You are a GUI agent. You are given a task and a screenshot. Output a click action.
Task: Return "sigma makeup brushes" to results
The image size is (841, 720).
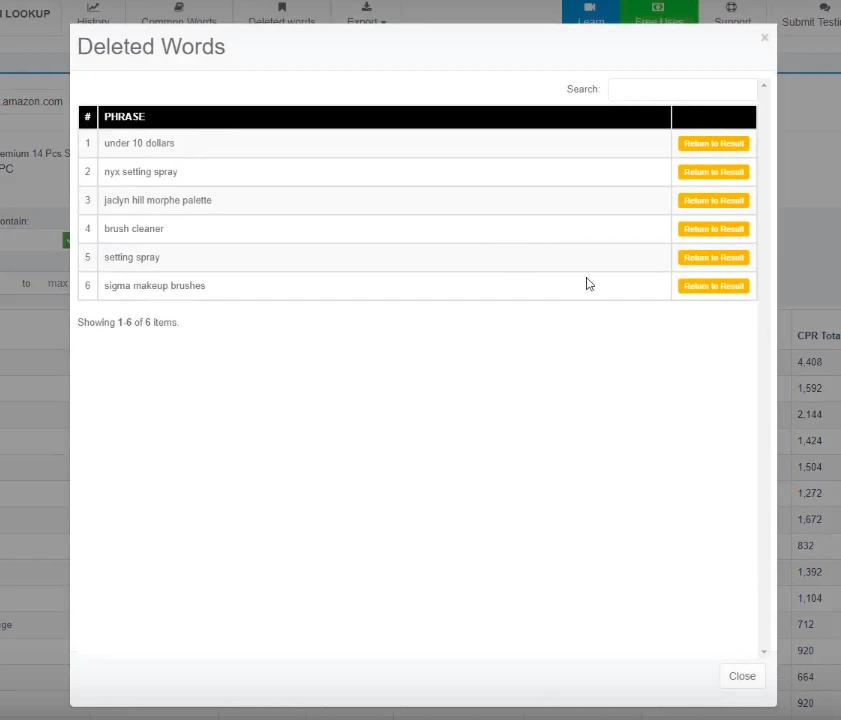click(713, 285)
